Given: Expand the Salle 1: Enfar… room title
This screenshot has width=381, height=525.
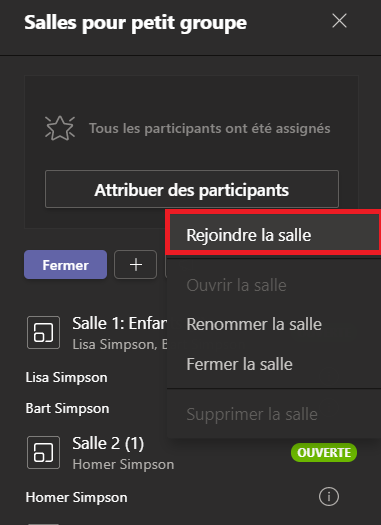Looking at the screenshot, I should click(x=120, y=323).
